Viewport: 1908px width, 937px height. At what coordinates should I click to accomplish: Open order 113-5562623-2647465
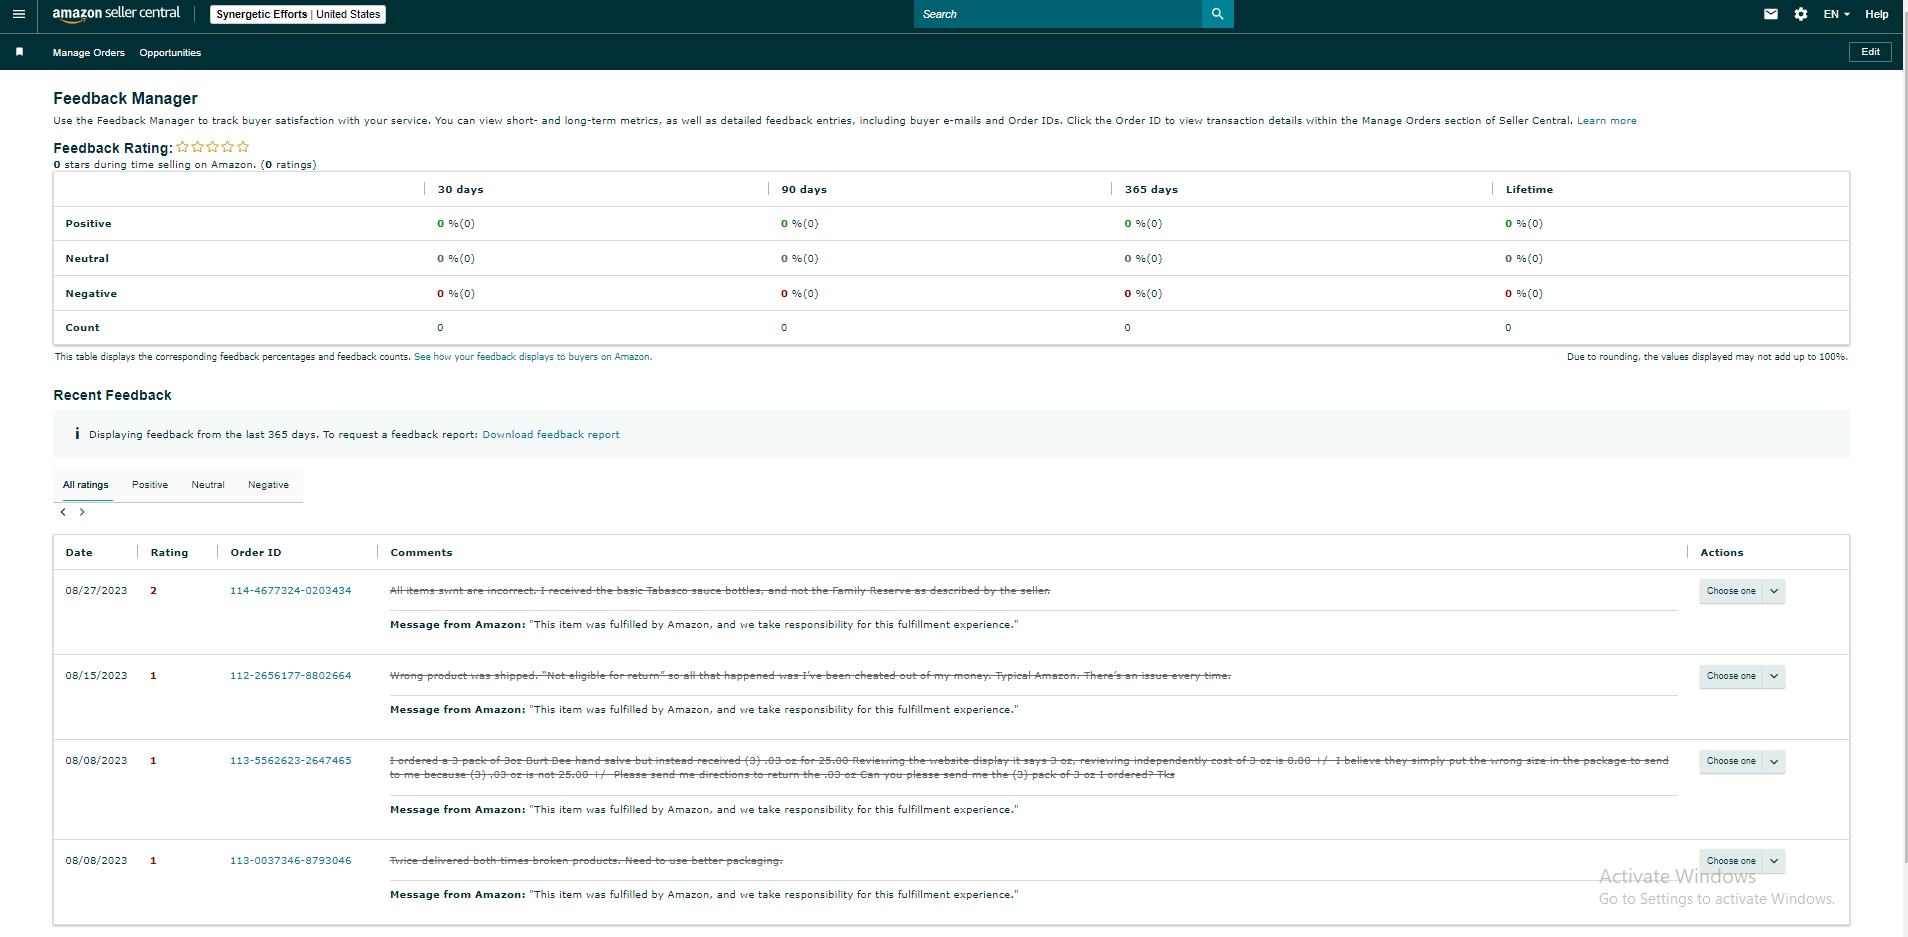(290, 761)
